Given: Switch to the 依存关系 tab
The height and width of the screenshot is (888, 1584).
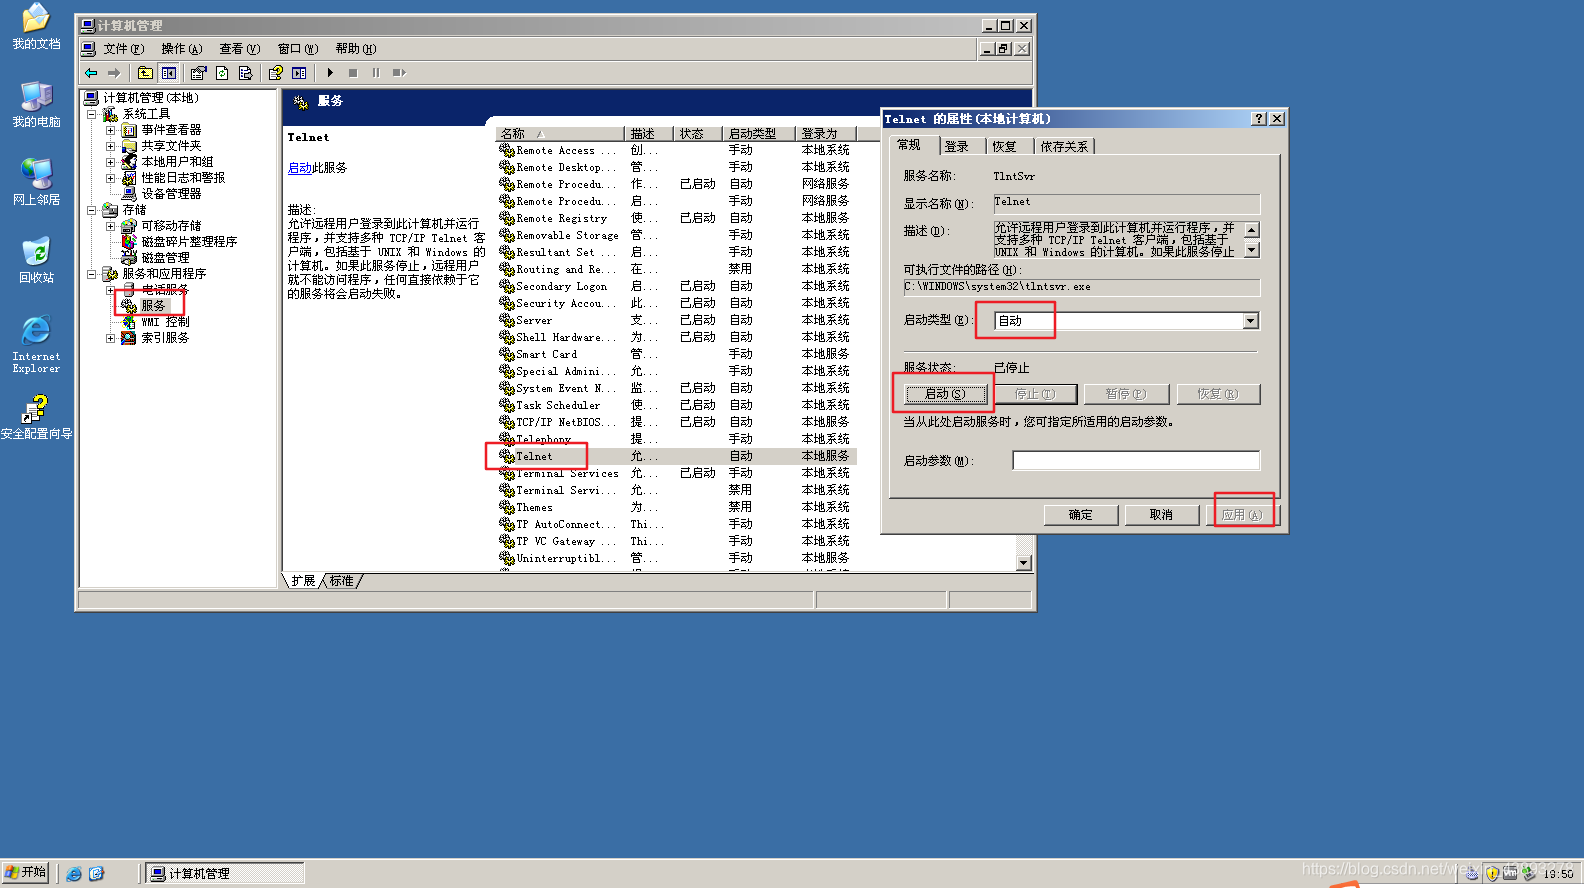Looking at the screenshot, I should point(1064,147).
